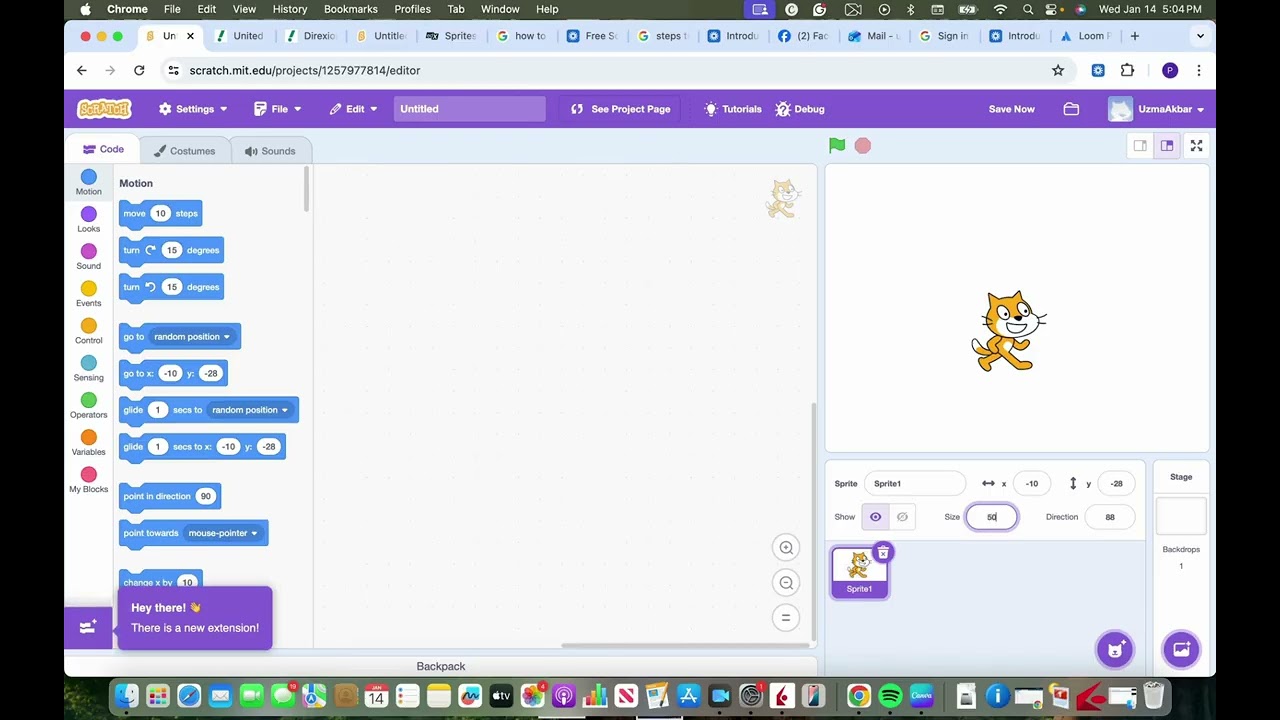
Task: Click the Debug button
Action: (800, 109)
